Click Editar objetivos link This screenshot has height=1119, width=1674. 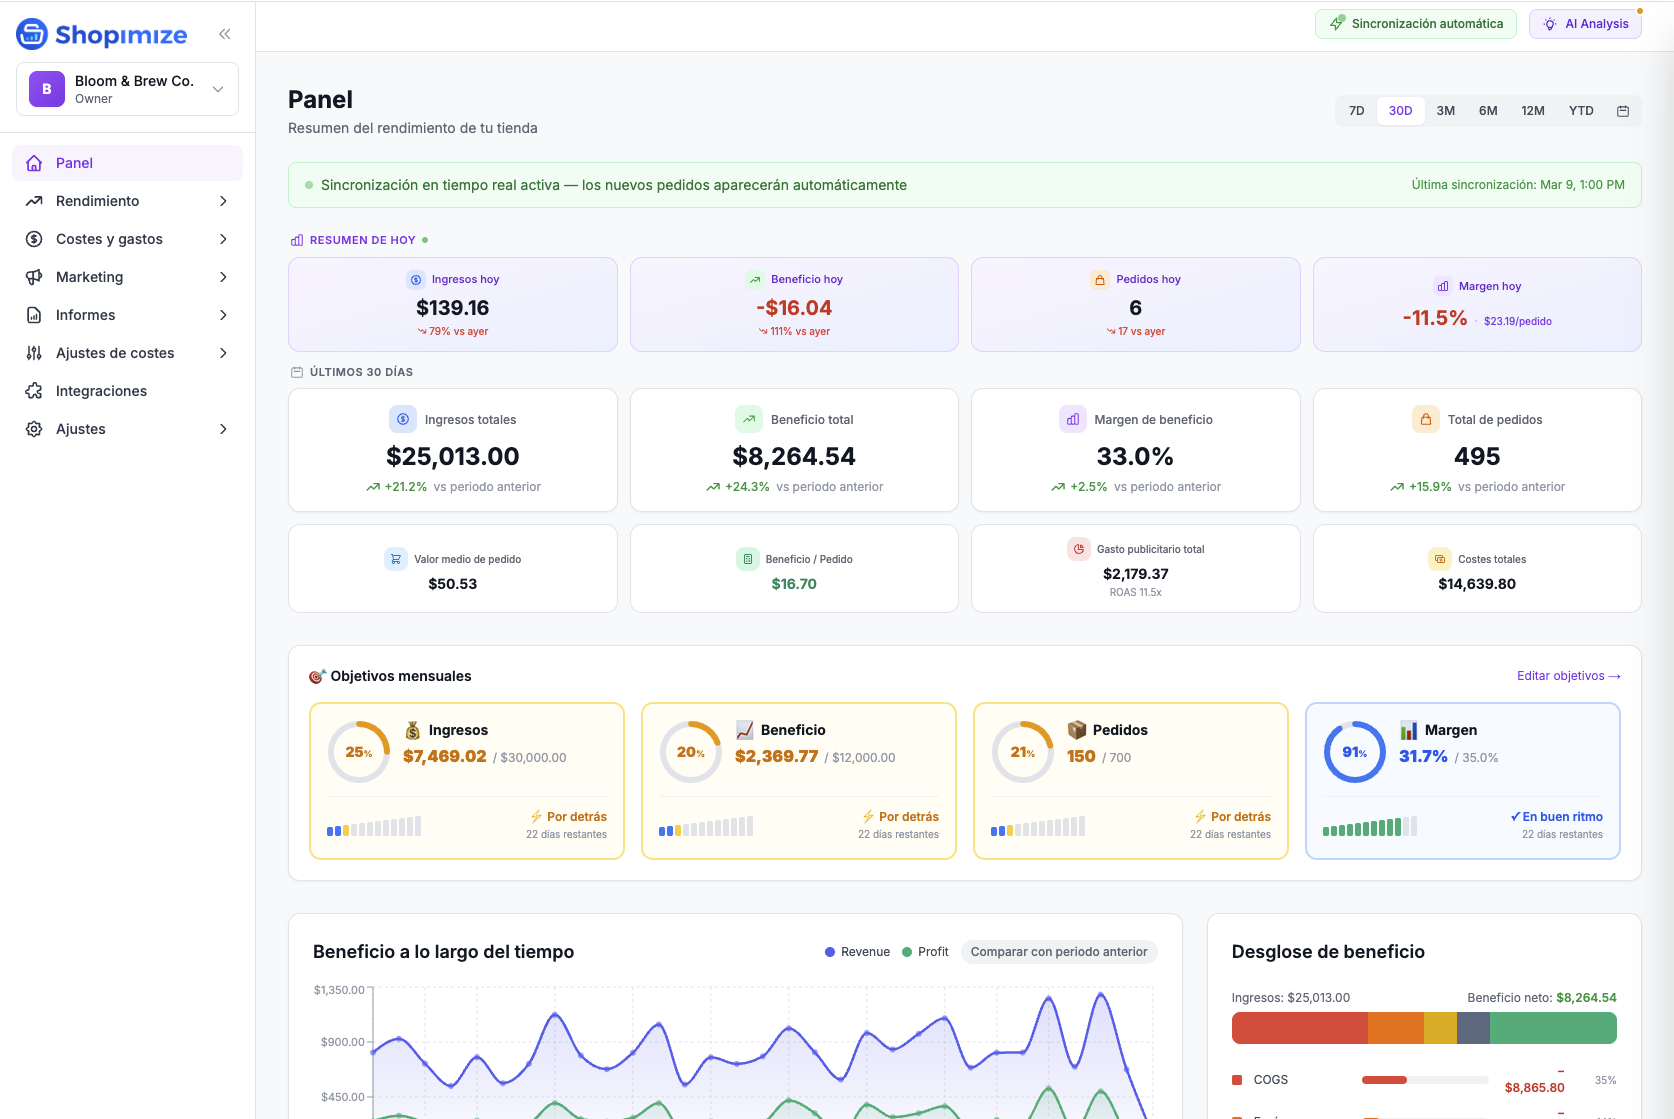coord(1569,676)
